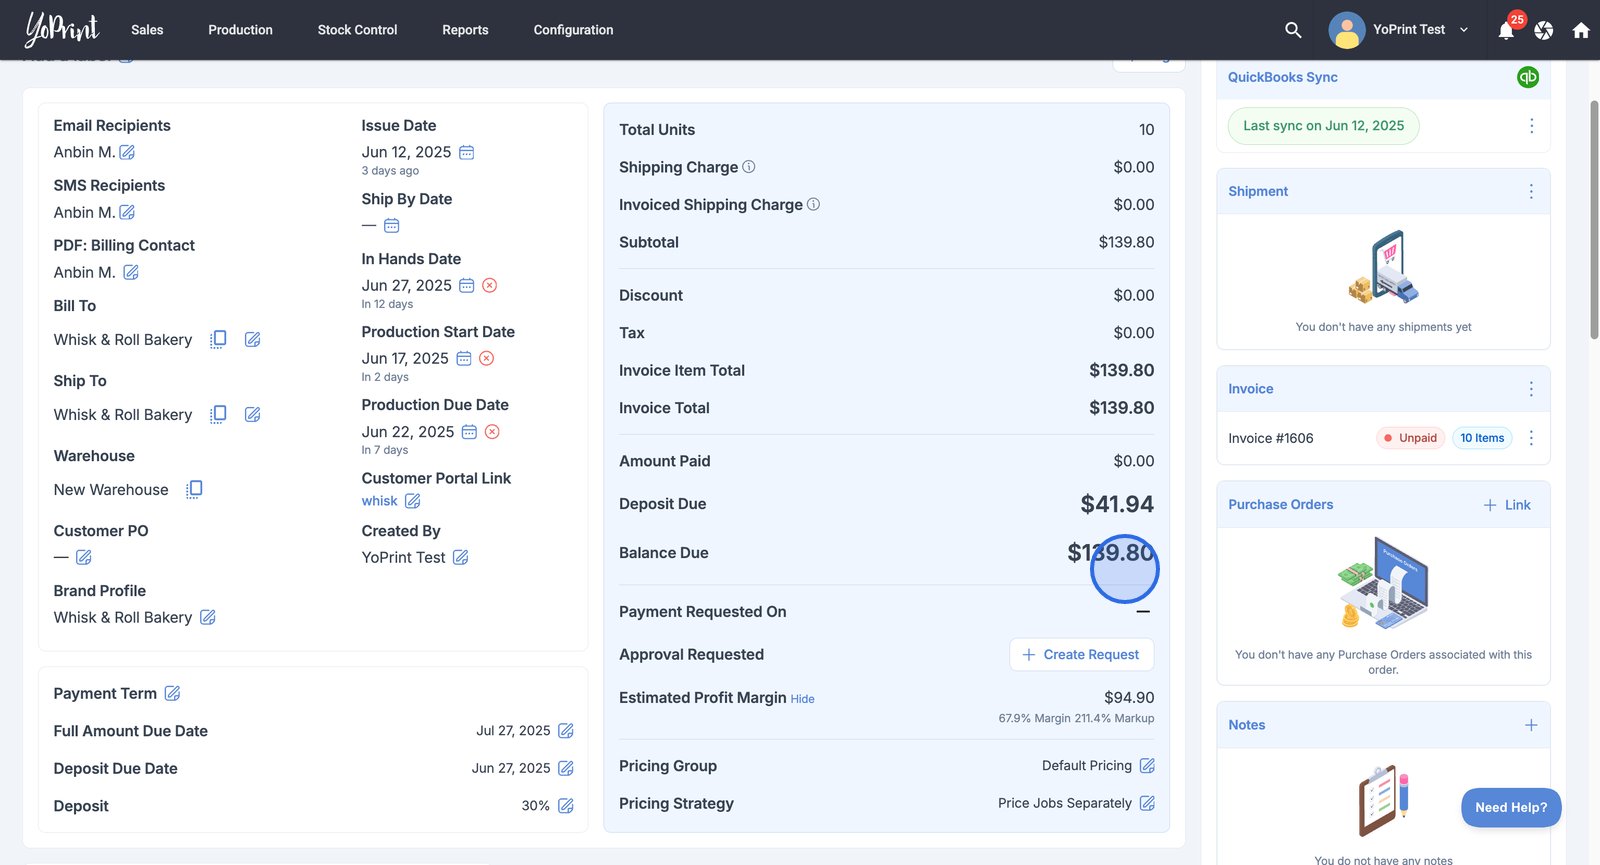
Task: Open the search magnifier in top bar
Action: tap(1293, 30)
